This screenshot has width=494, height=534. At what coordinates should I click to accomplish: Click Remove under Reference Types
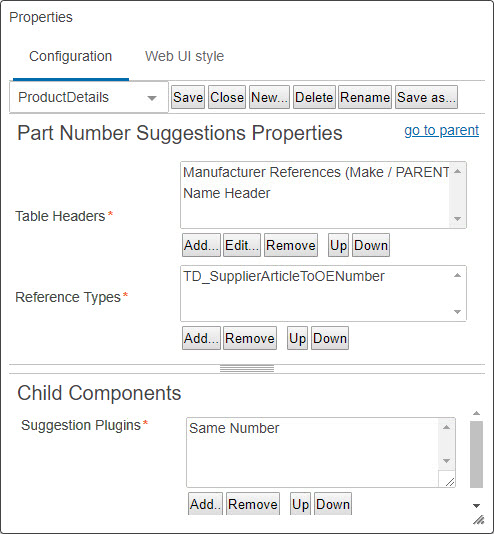(x=250, y=338)
